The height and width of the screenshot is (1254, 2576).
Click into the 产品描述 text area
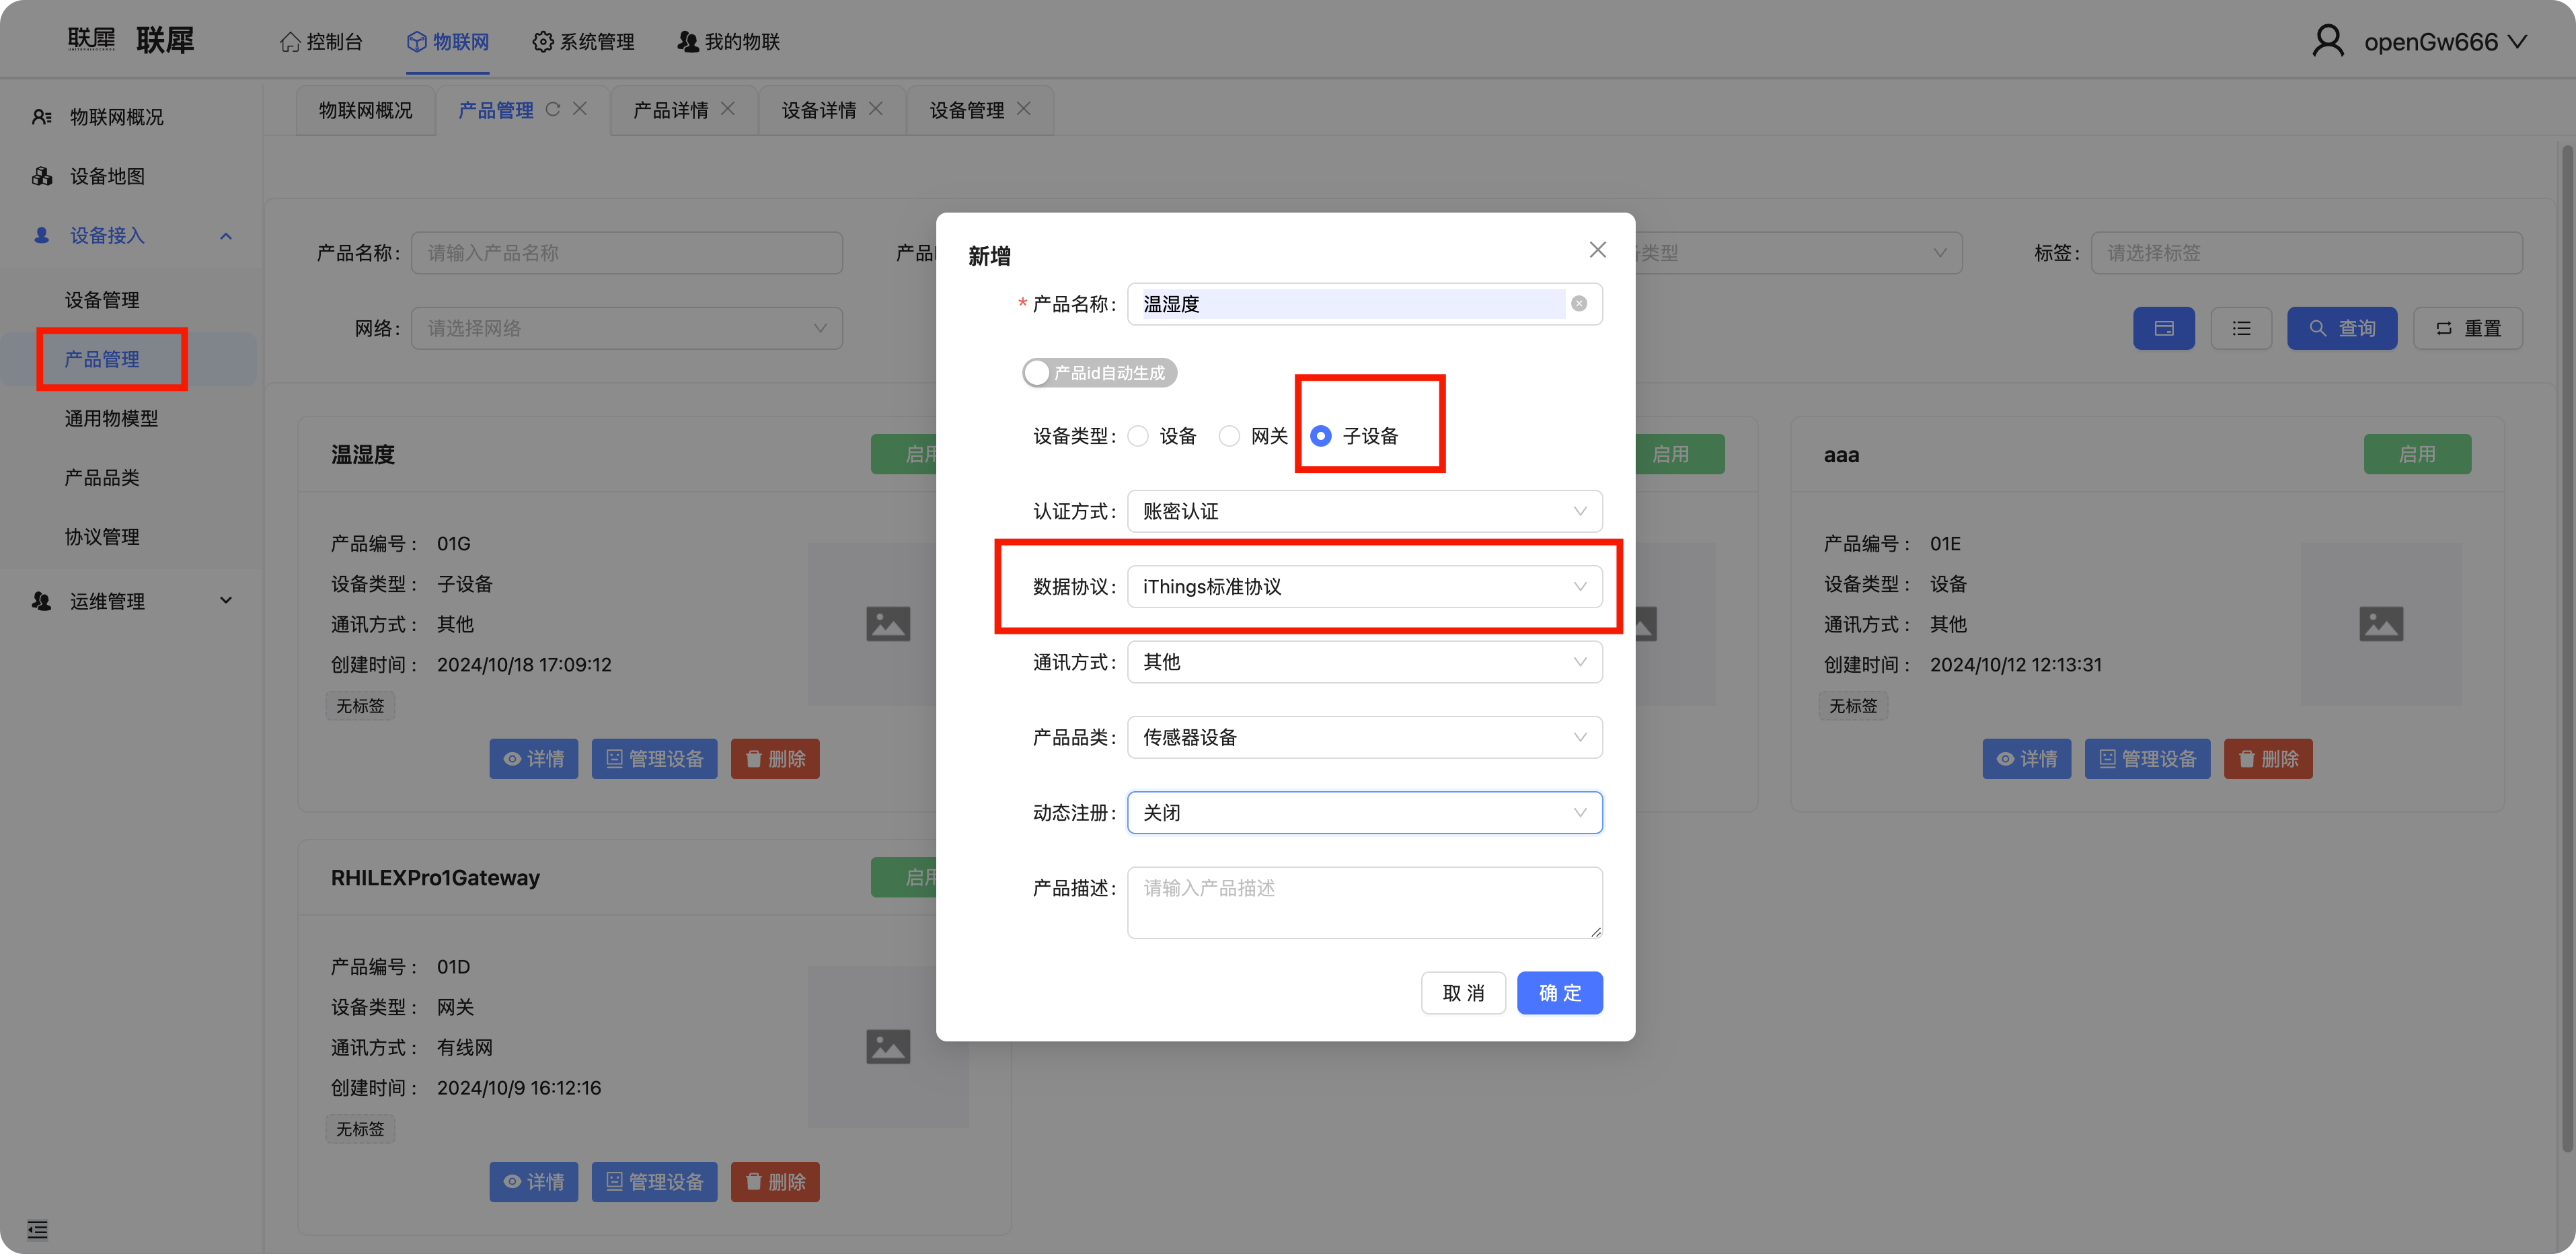(1364, 902)
